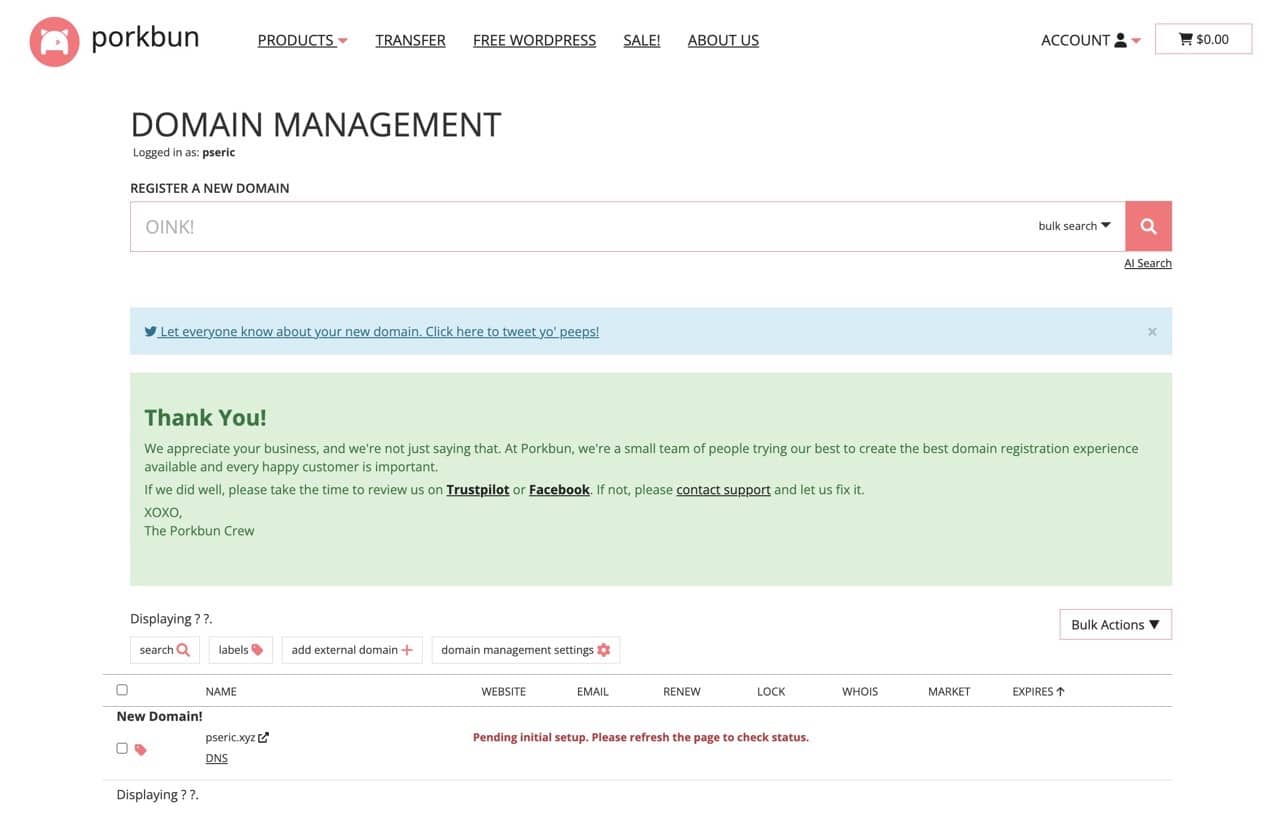1280x834 pixels.
Task: Click the MARKET column header
Action: point(949,691)
